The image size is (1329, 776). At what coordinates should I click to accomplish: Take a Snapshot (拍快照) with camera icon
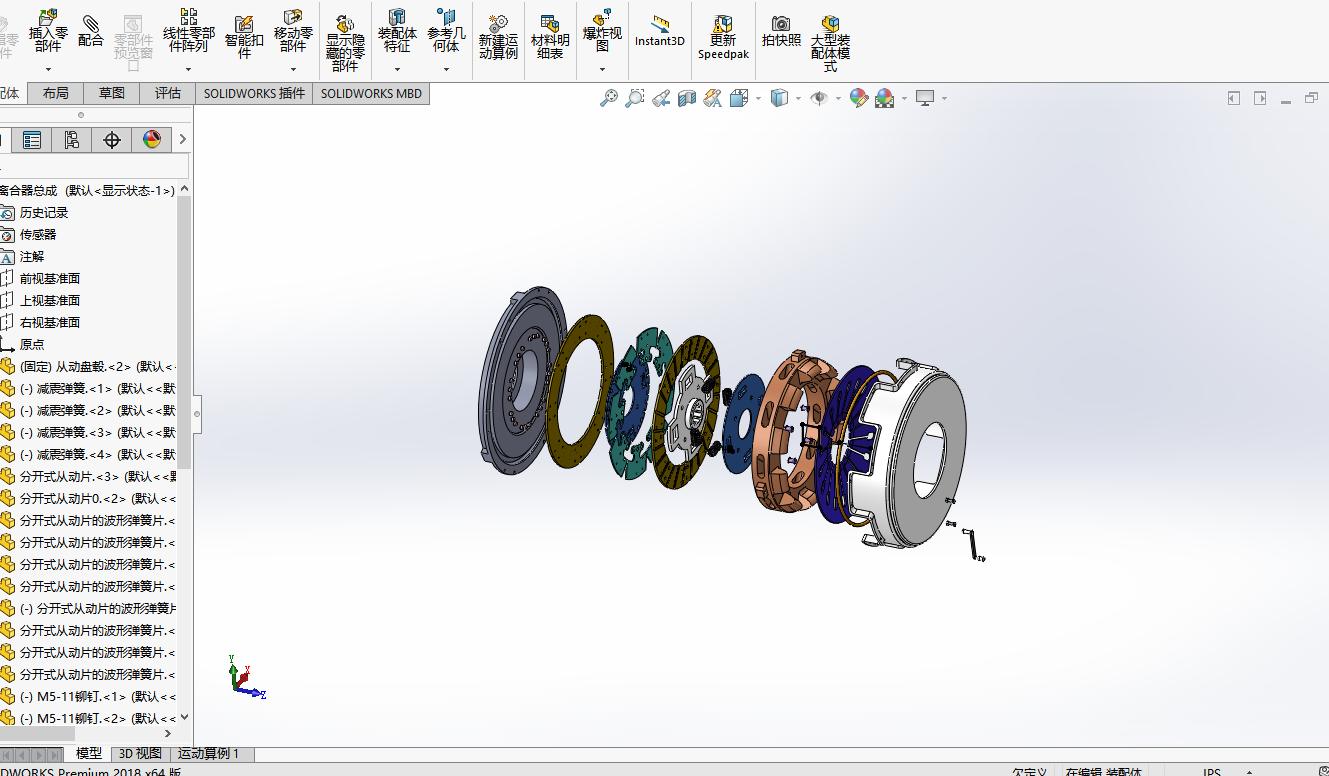(781, 31)
